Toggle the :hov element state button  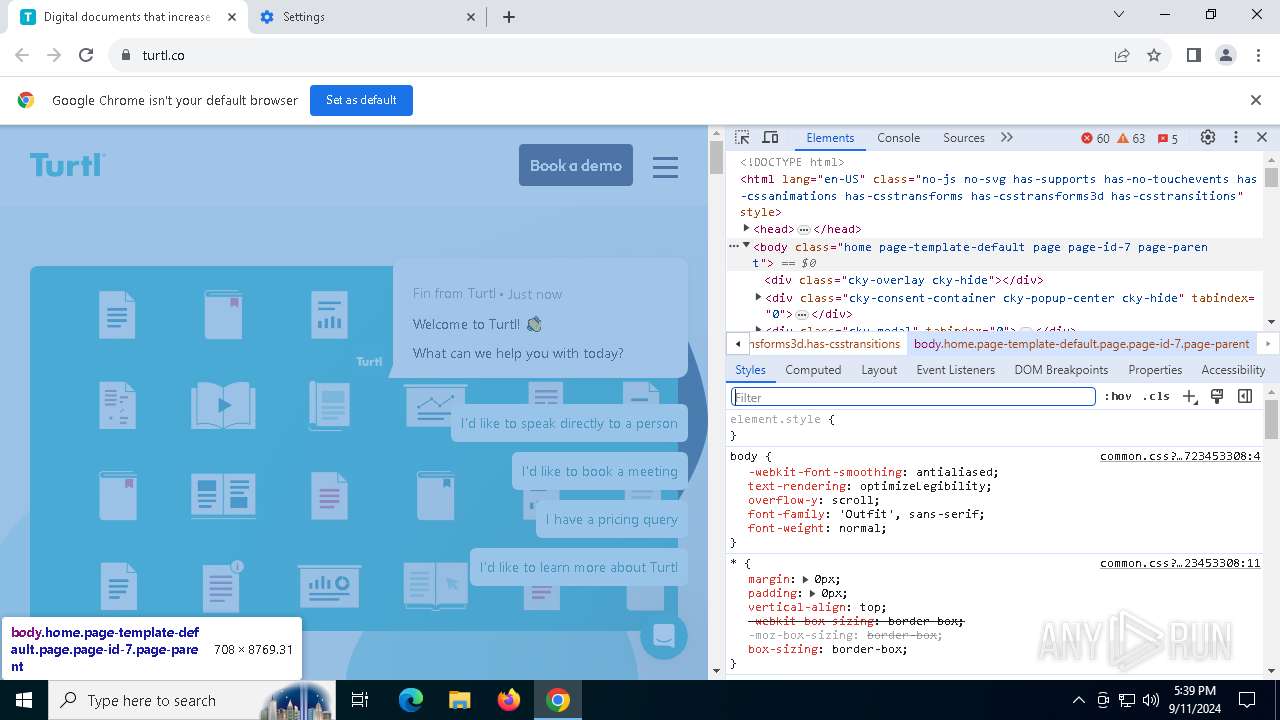[1118, 397]
